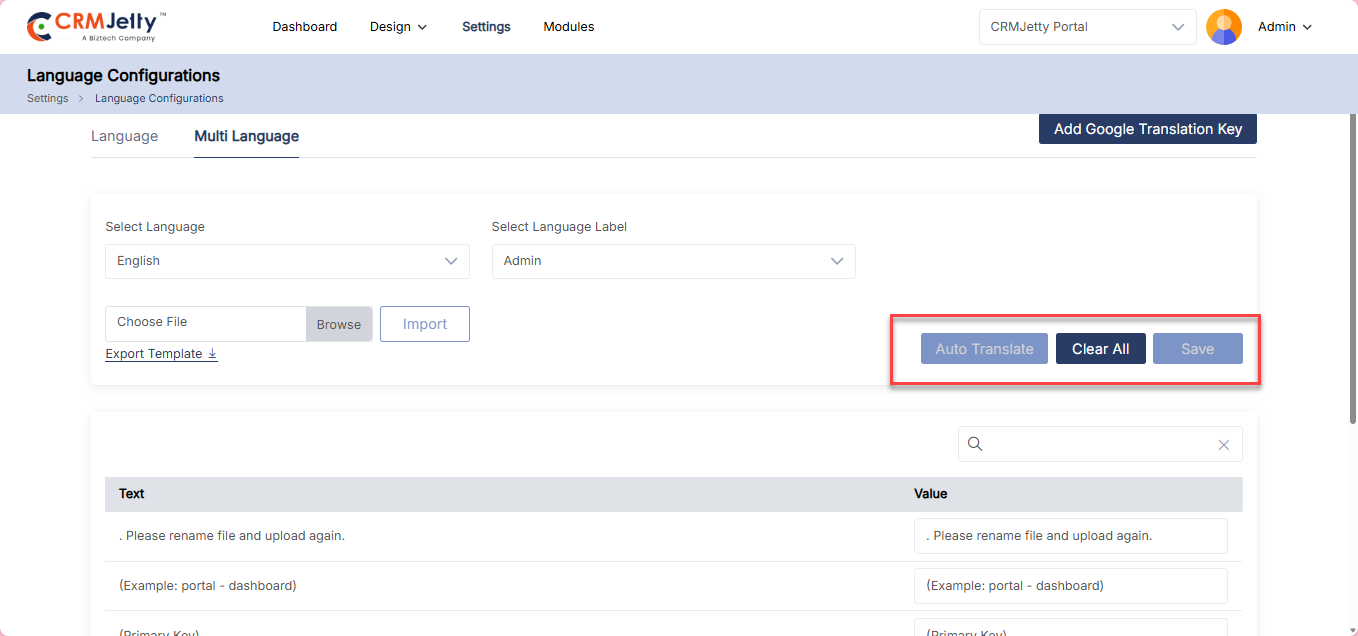
Task: Click the '(Example: portal - dashboard)' value field
Action: [1070, 586]
